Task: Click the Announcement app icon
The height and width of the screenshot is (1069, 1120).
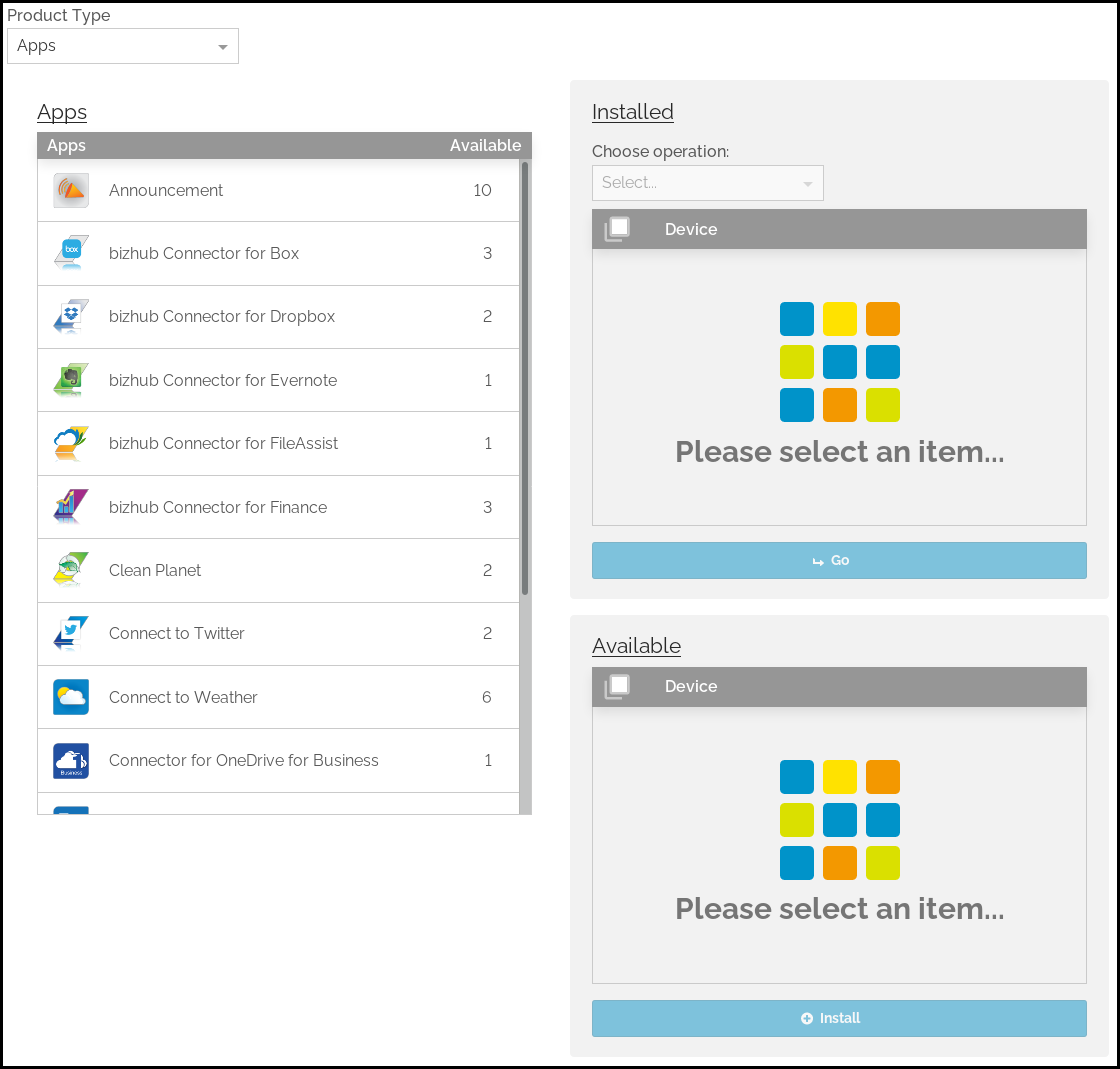Action: coord(71,190)
